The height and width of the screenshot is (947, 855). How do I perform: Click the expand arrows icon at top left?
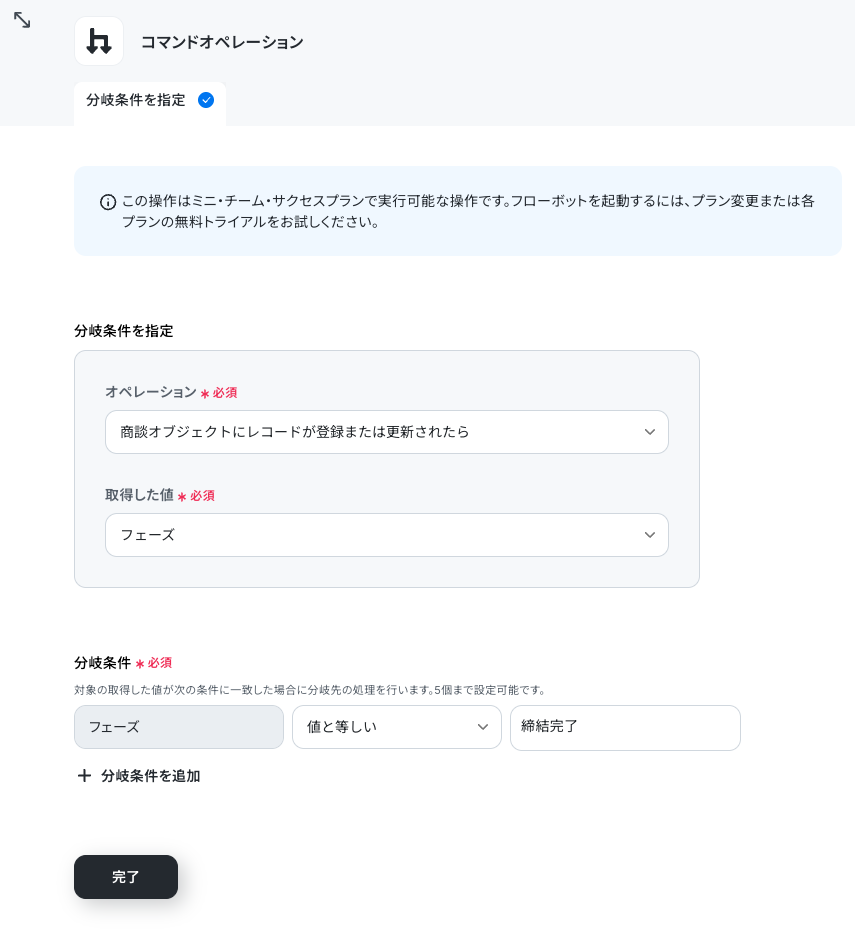[x=22, y=20]
